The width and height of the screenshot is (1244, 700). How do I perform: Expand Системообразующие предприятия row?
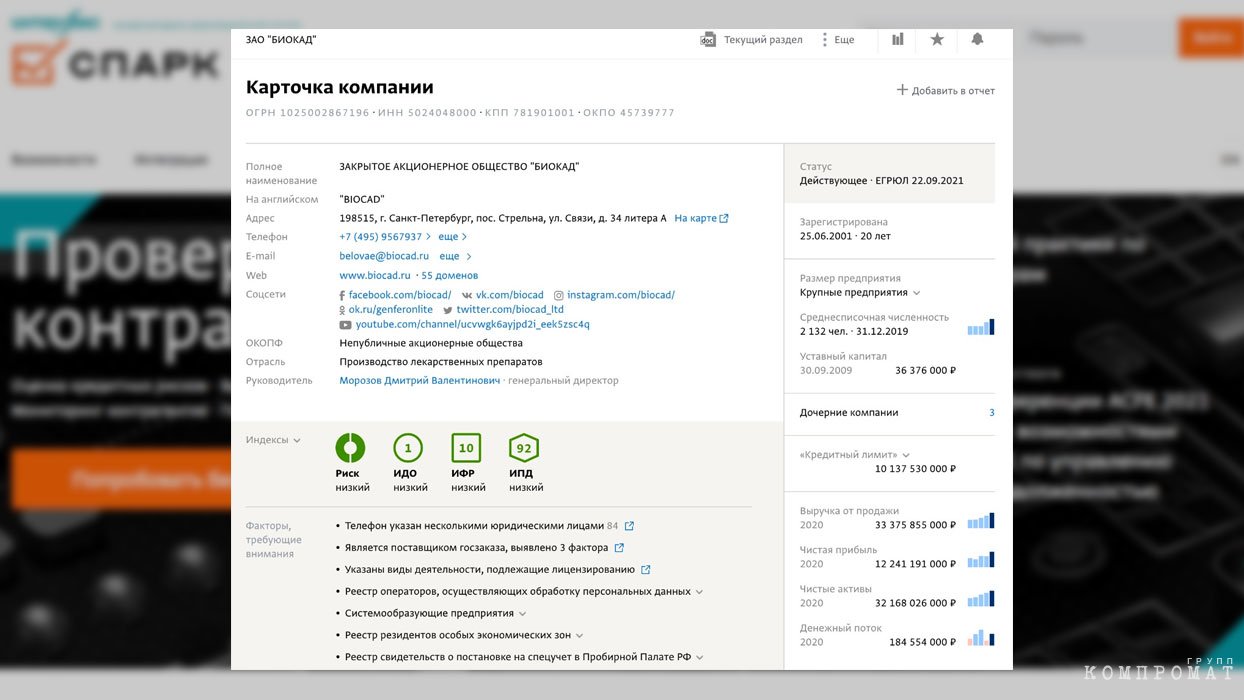click(522, 614)
